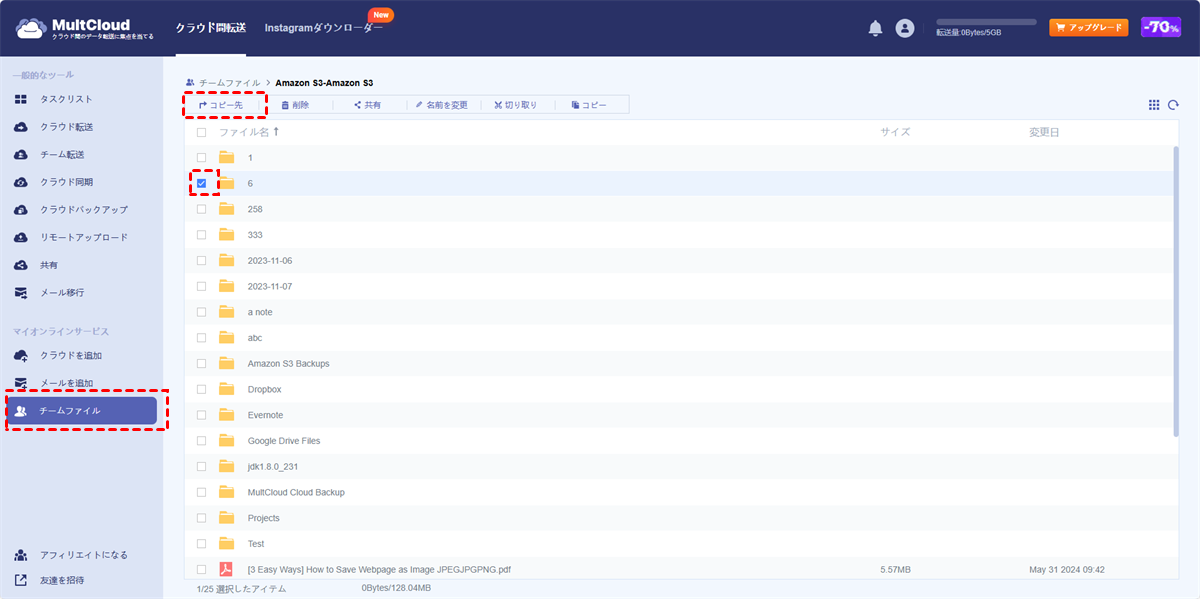Click the 友達を招待 share icon
The image size is (1200, 599).
pos(20,580)
